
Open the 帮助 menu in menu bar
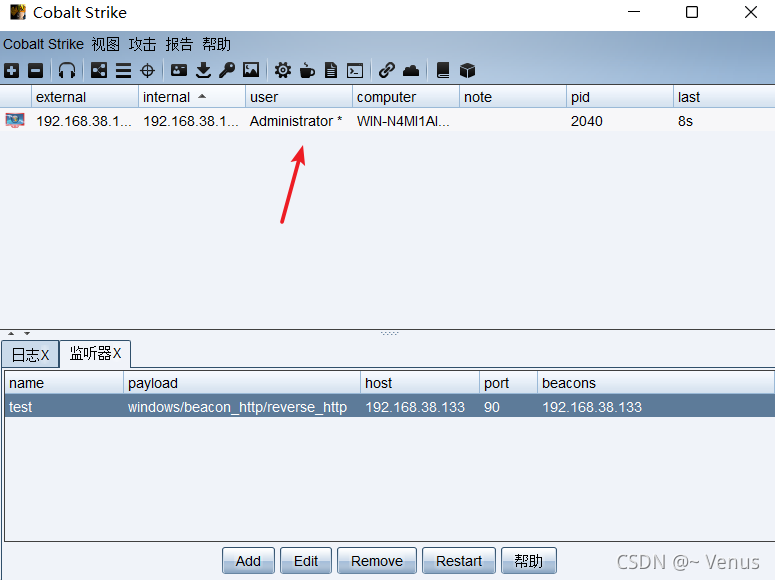tap(216, 45)
